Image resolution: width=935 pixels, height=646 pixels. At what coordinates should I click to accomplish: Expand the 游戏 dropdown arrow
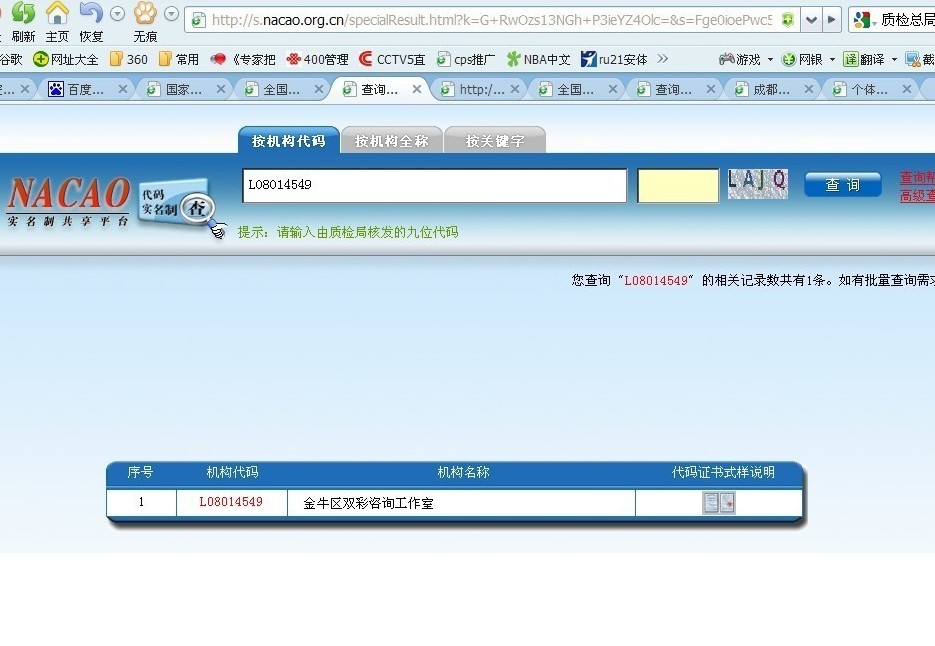click(770, 59)
